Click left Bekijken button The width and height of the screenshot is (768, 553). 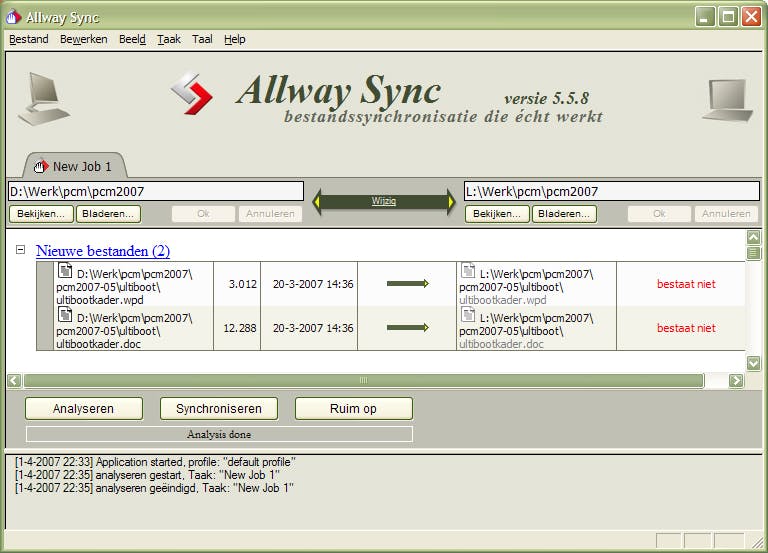click(x=41, y=214)
